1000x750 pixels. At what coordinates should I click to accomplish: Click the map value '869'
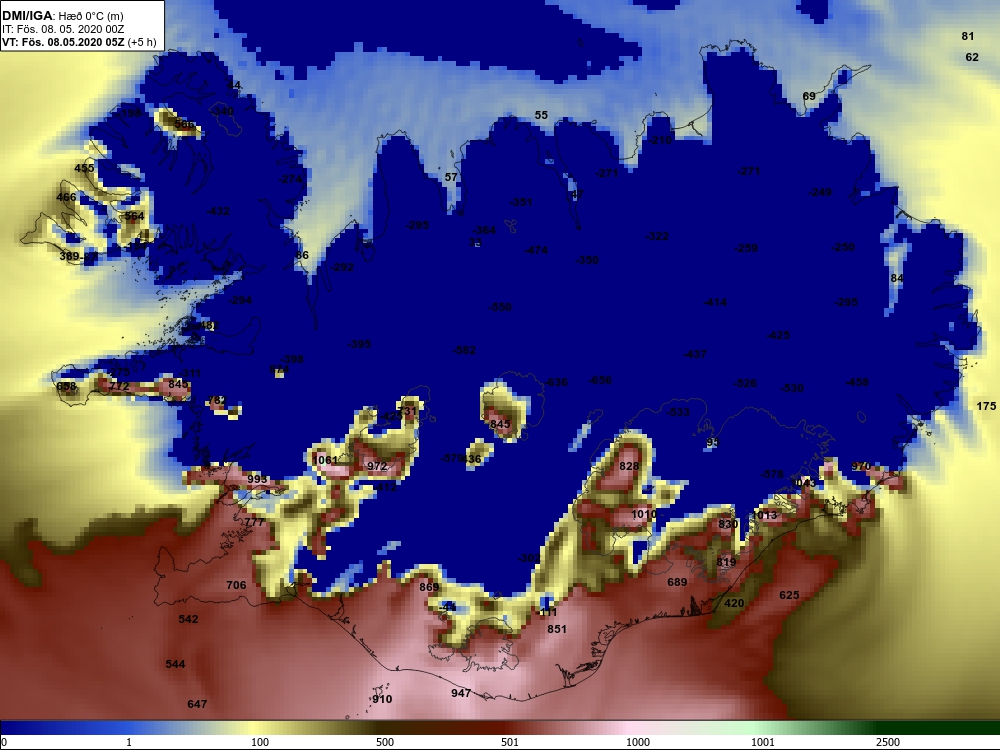coord(429,587)
